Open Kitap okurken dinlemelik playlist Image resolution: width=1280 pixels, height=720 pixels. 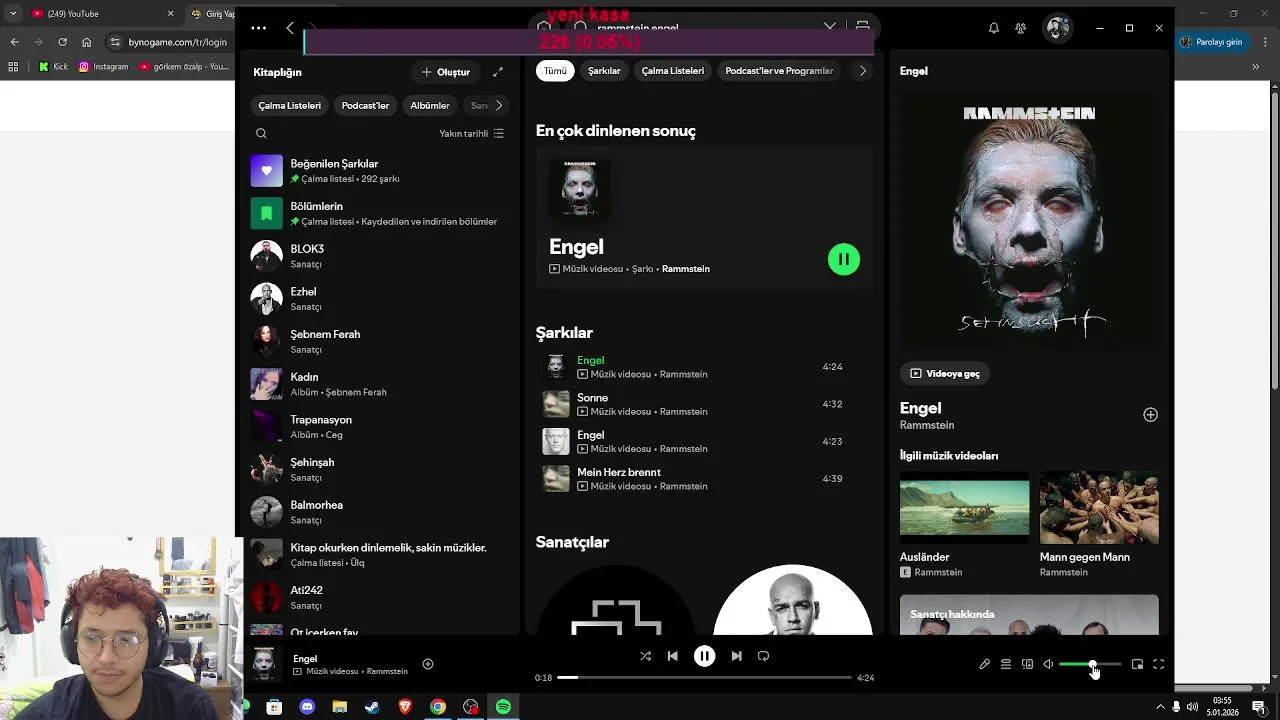(x=380, y=555)
